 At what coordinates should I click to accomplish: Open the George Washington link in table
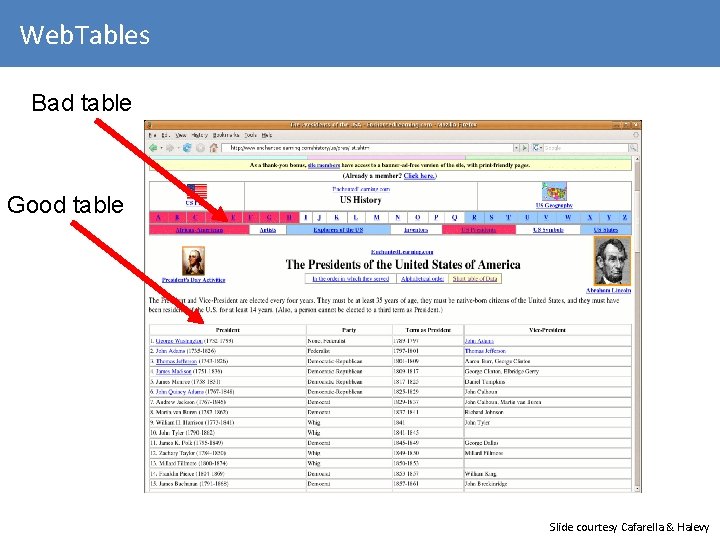179,341
